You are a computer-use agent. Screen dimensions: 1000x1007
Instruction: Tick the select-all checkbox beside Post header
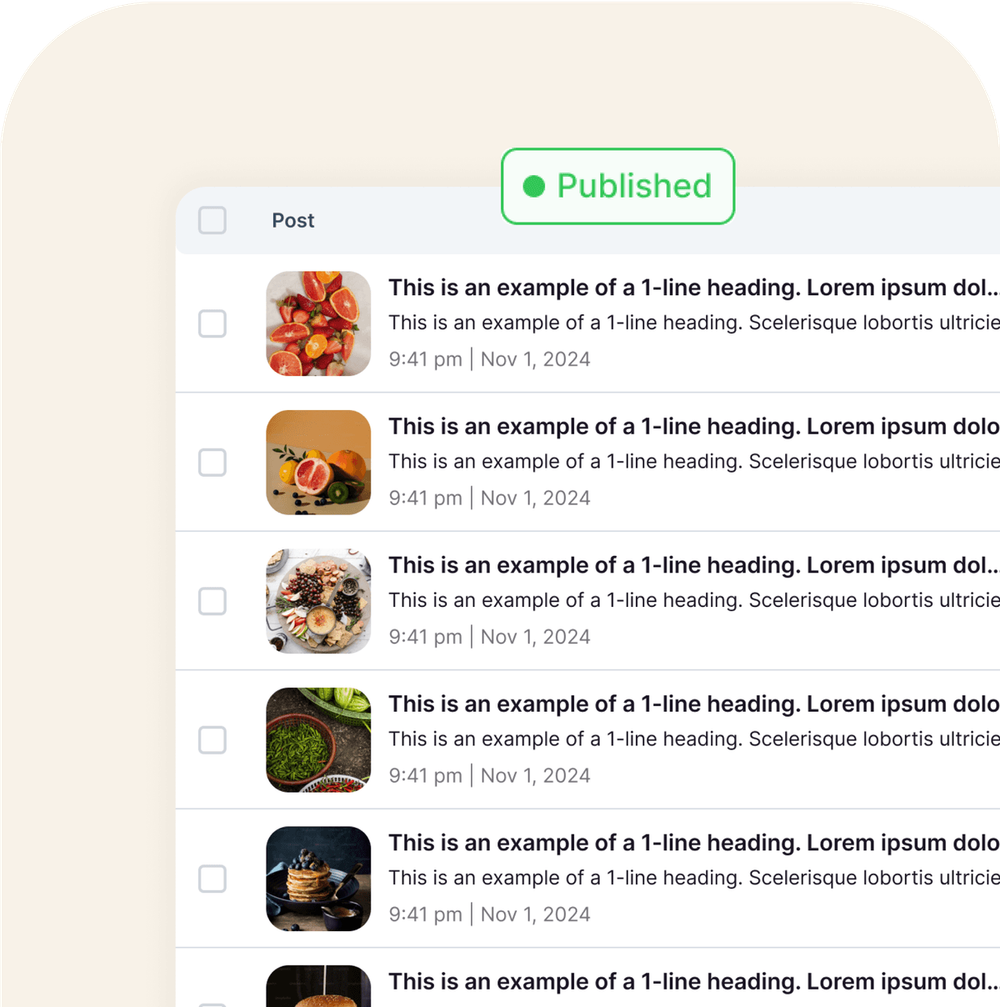[x=212, y=220]
